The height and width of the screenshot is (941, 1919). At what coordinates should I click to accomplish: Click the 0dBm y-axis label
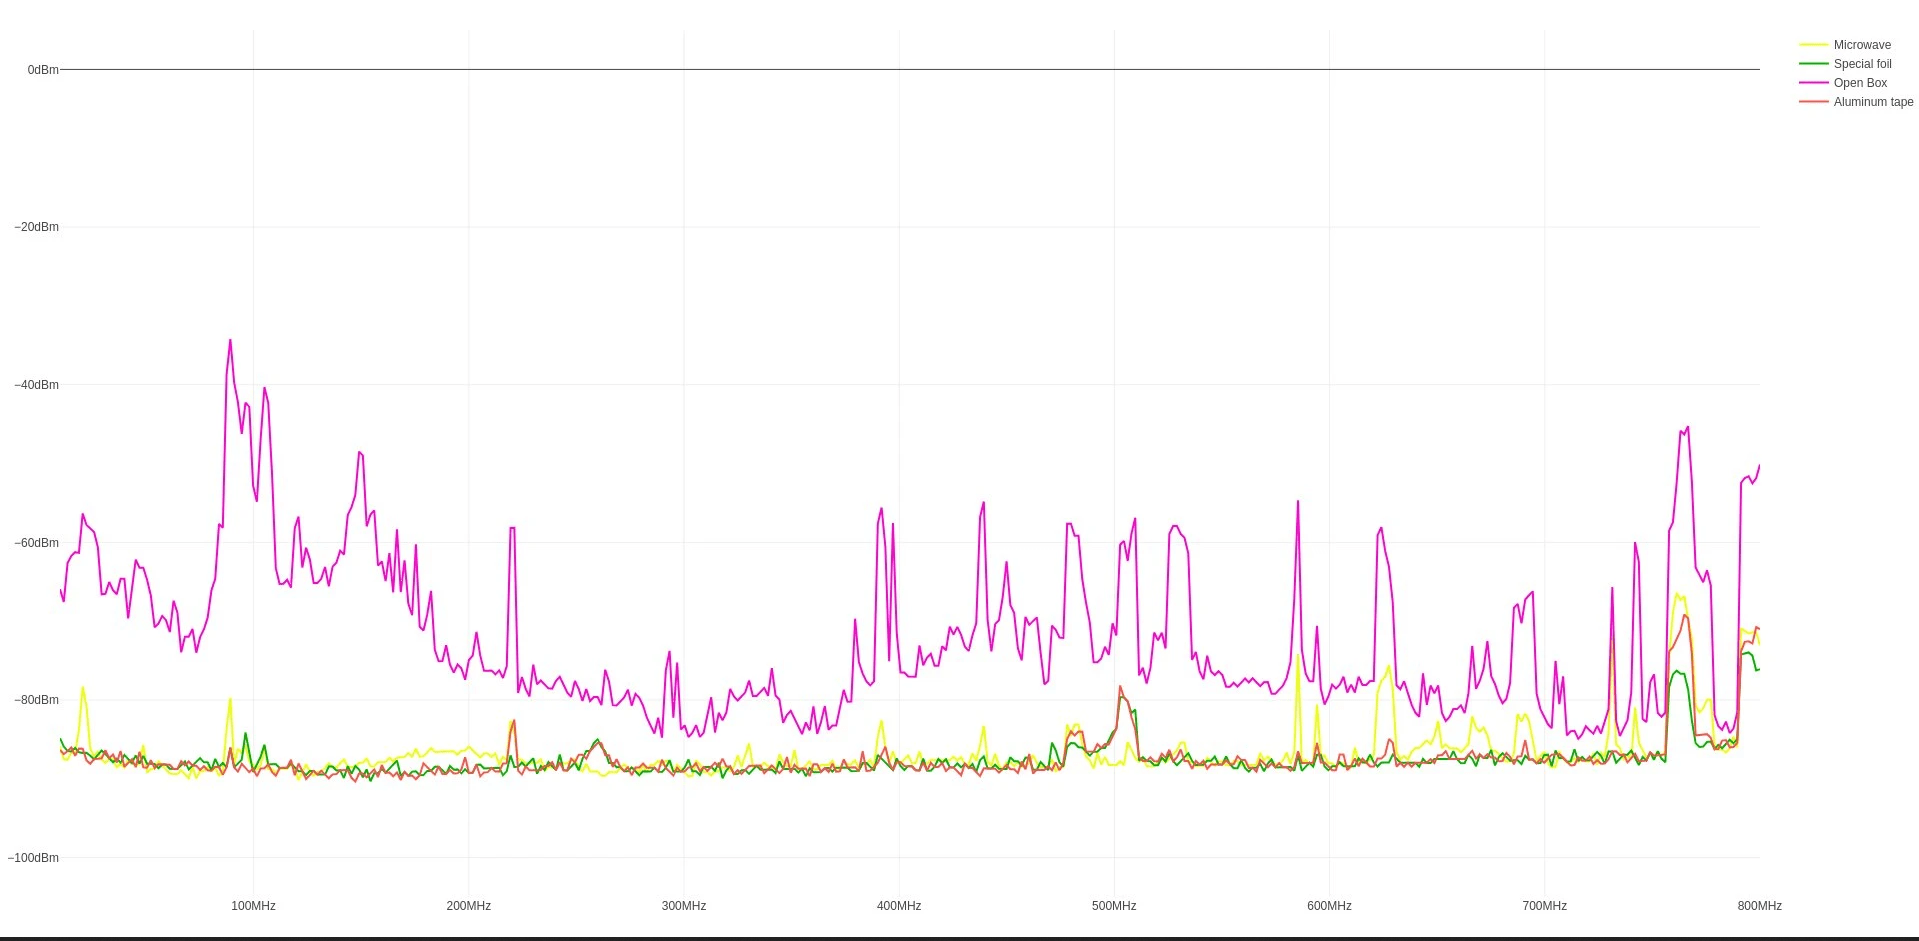click(43, 70)
